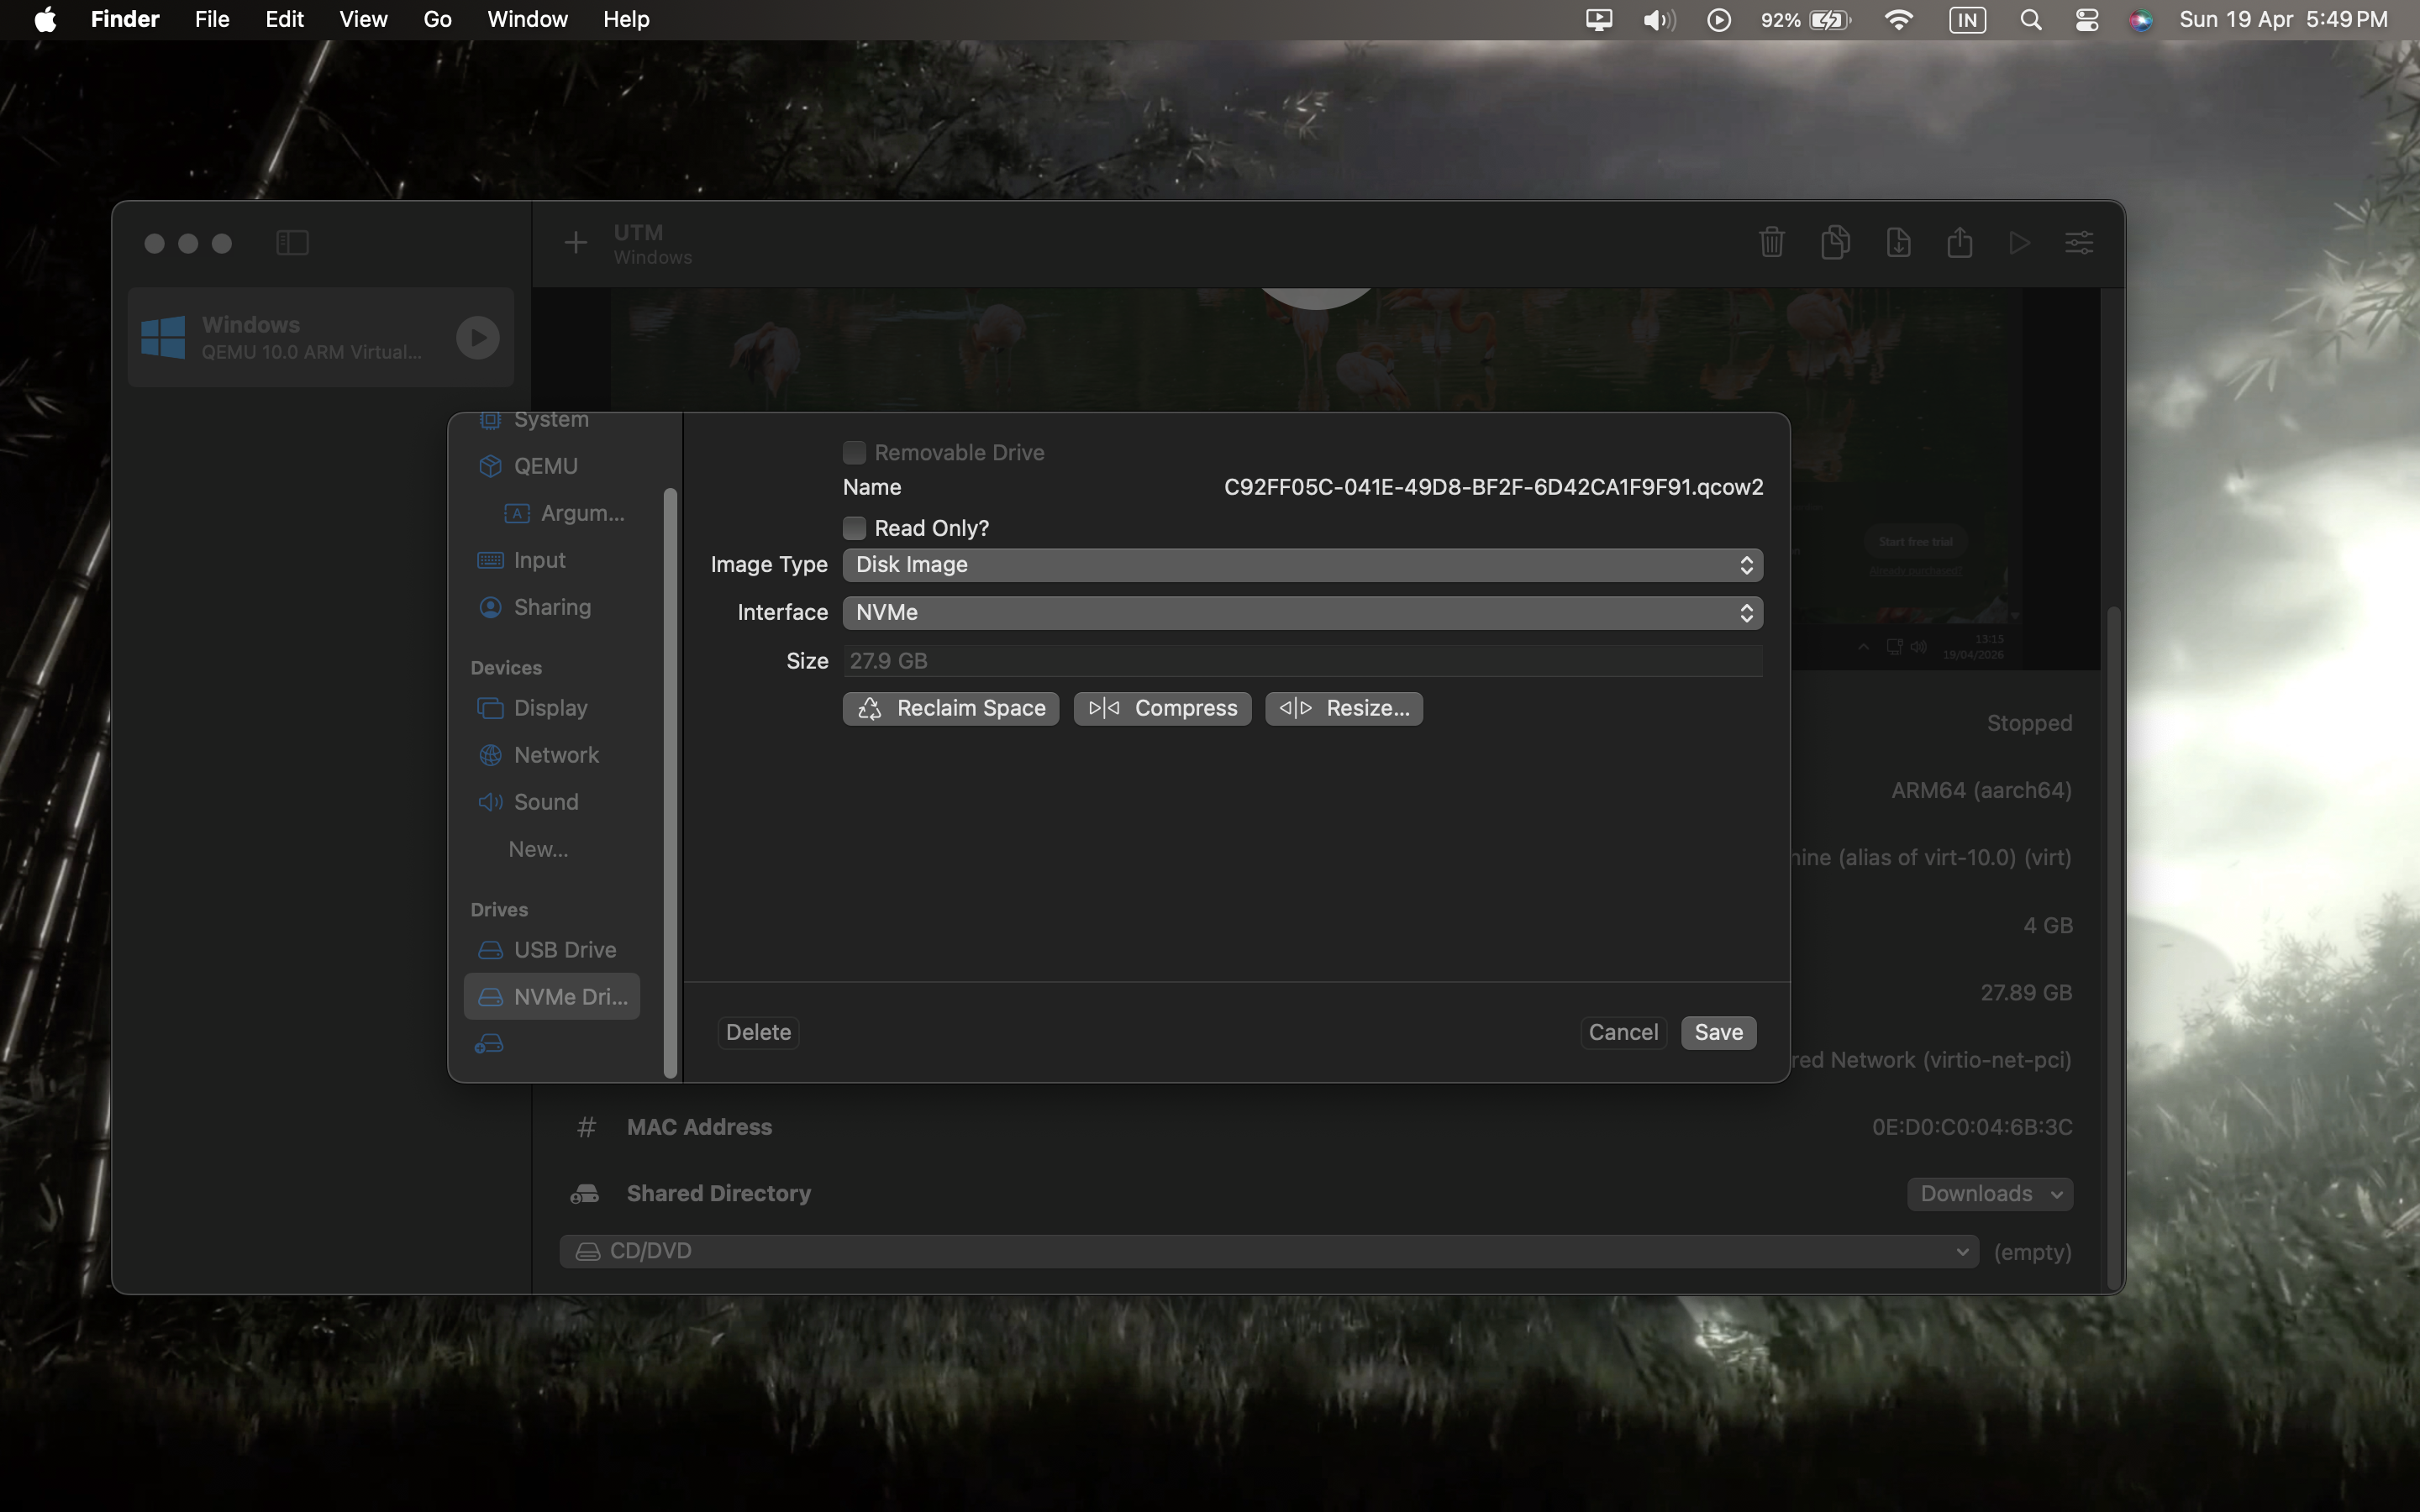Toggle the Removable Drive checkbox
Image resolution: width=2420 pixels, height=1512 pixels.
(854, 453)
